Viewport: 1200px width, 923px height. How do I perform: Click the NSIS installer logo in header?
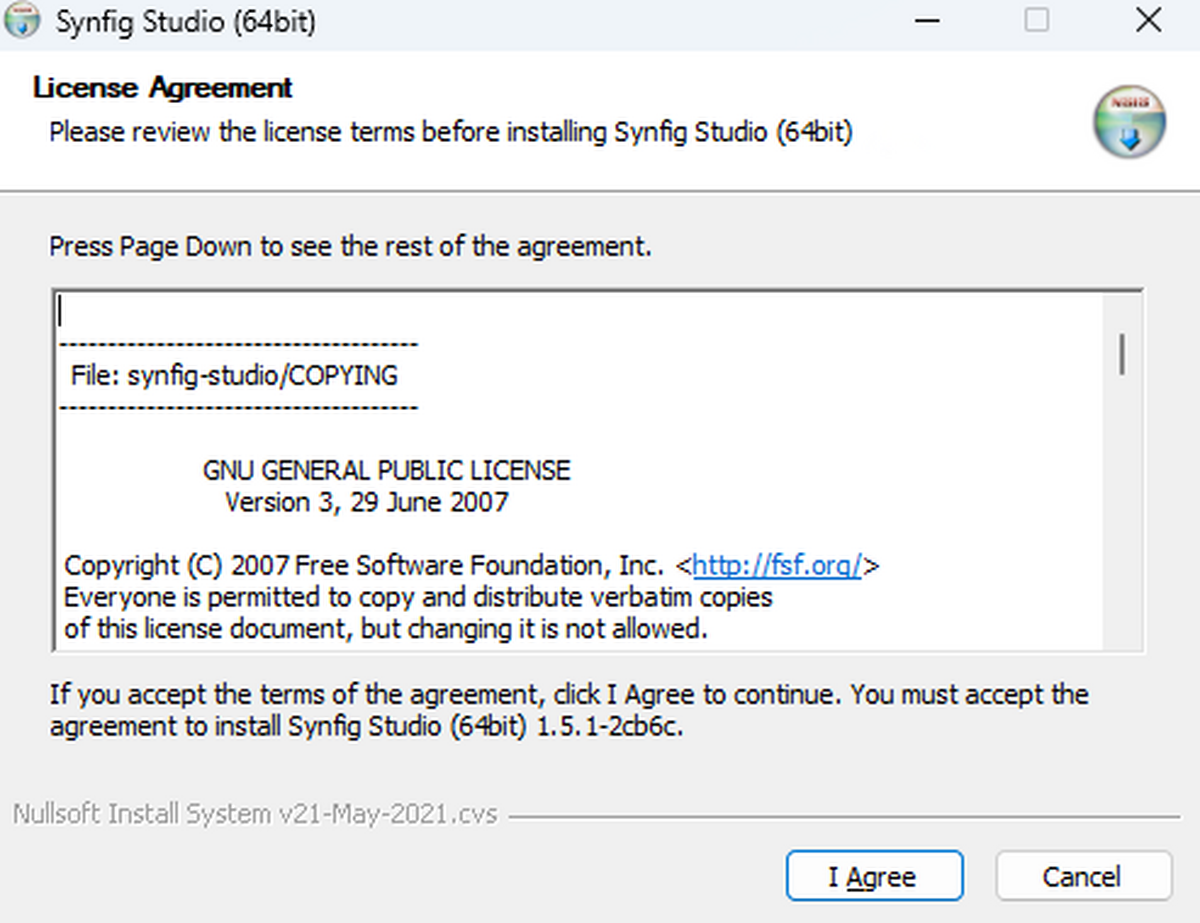pos(1129,123)
